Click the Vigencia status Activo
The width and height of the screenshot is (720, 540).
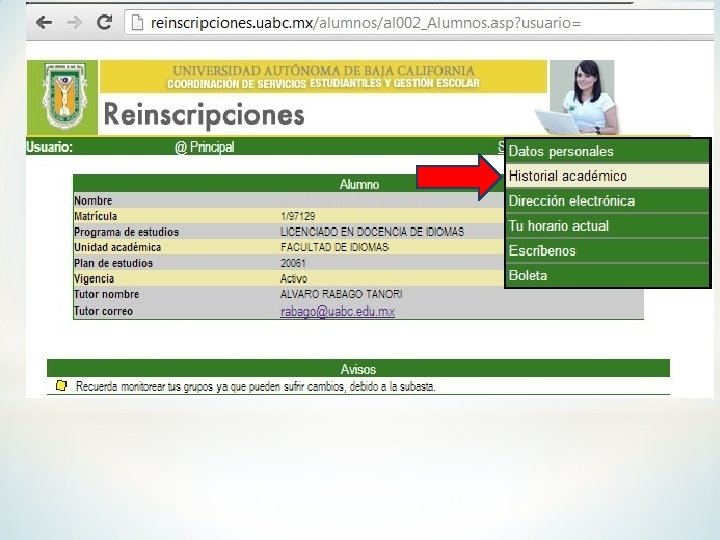point(293,278)
